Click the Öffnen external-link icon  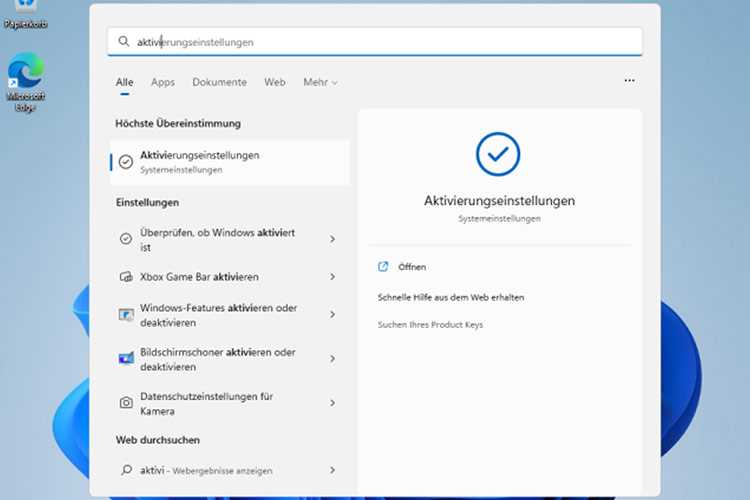383,267
